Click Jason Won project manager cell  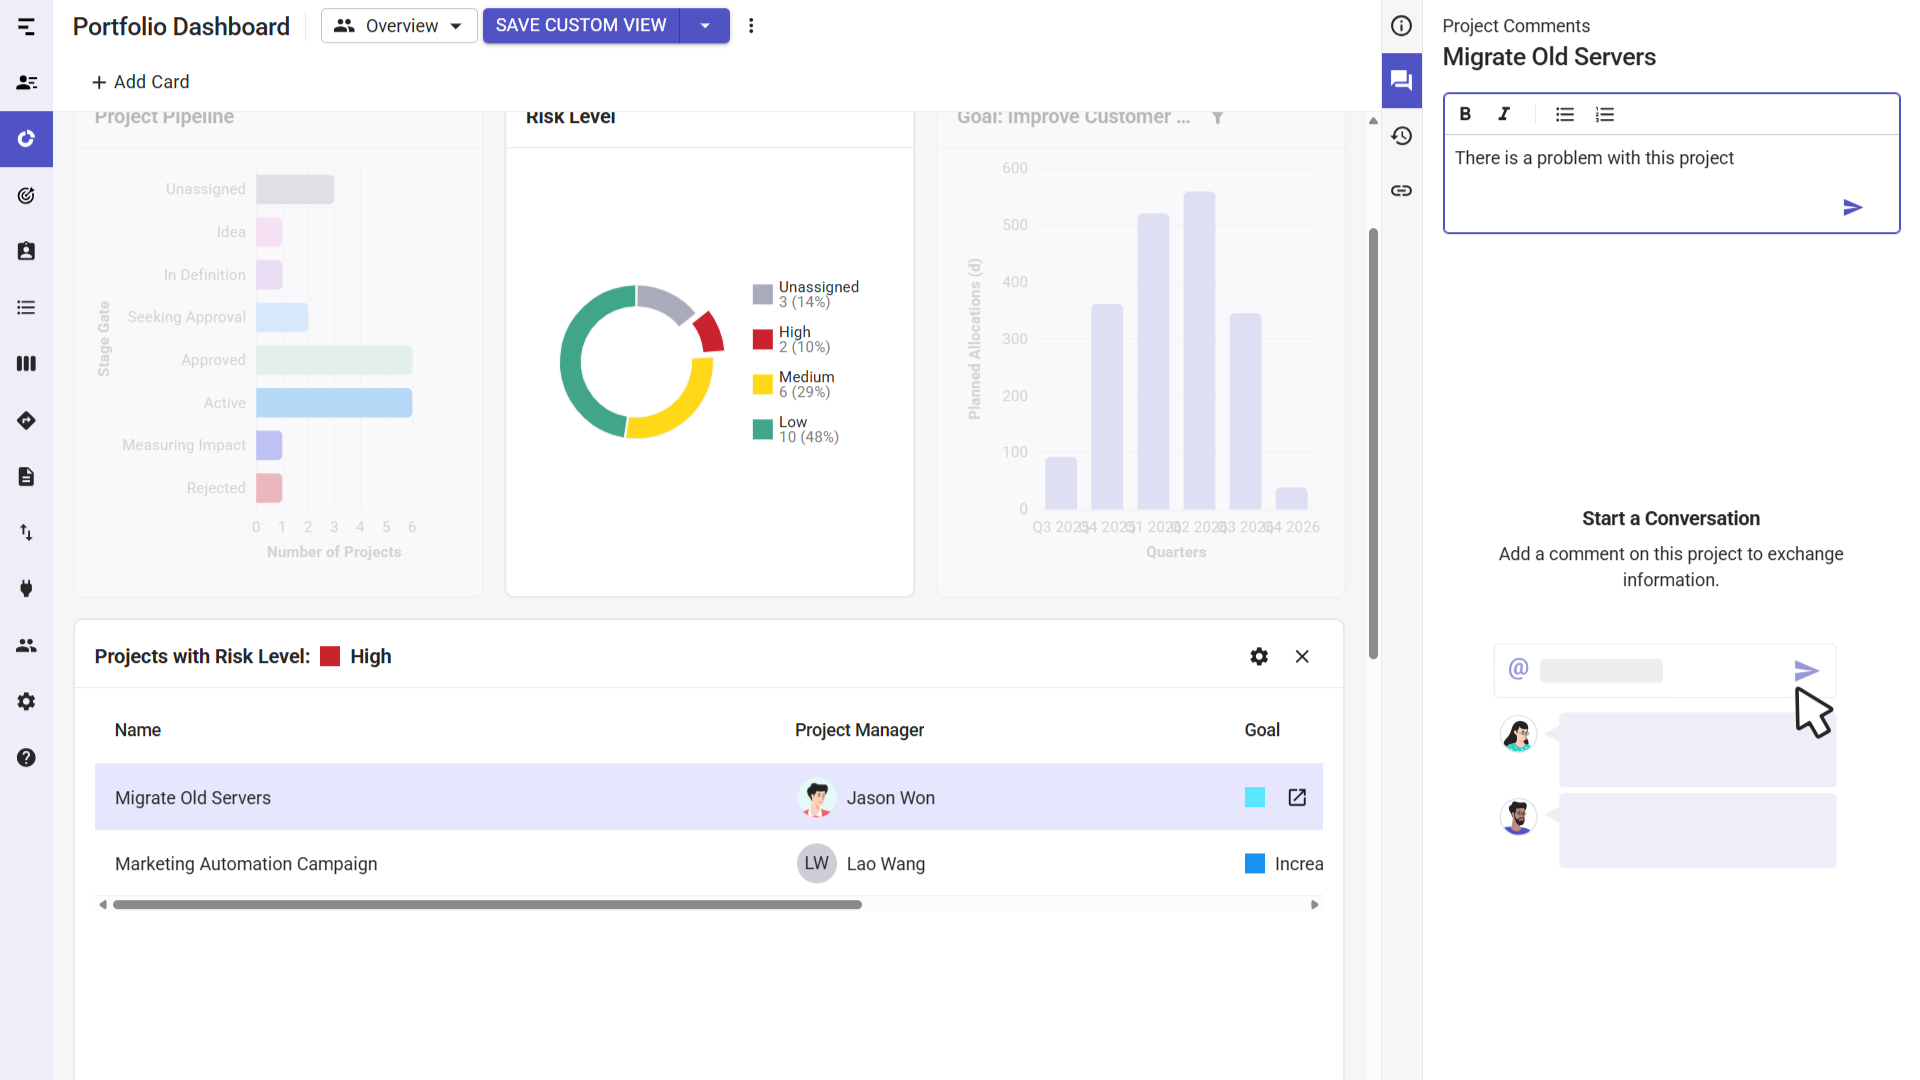point(866,797)
